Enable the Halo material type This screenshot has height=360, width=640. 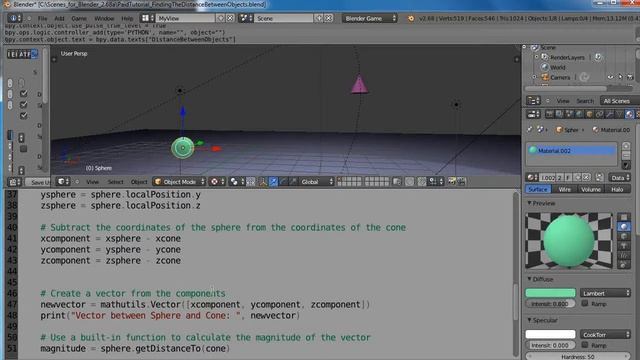click(x=617, y=189)
